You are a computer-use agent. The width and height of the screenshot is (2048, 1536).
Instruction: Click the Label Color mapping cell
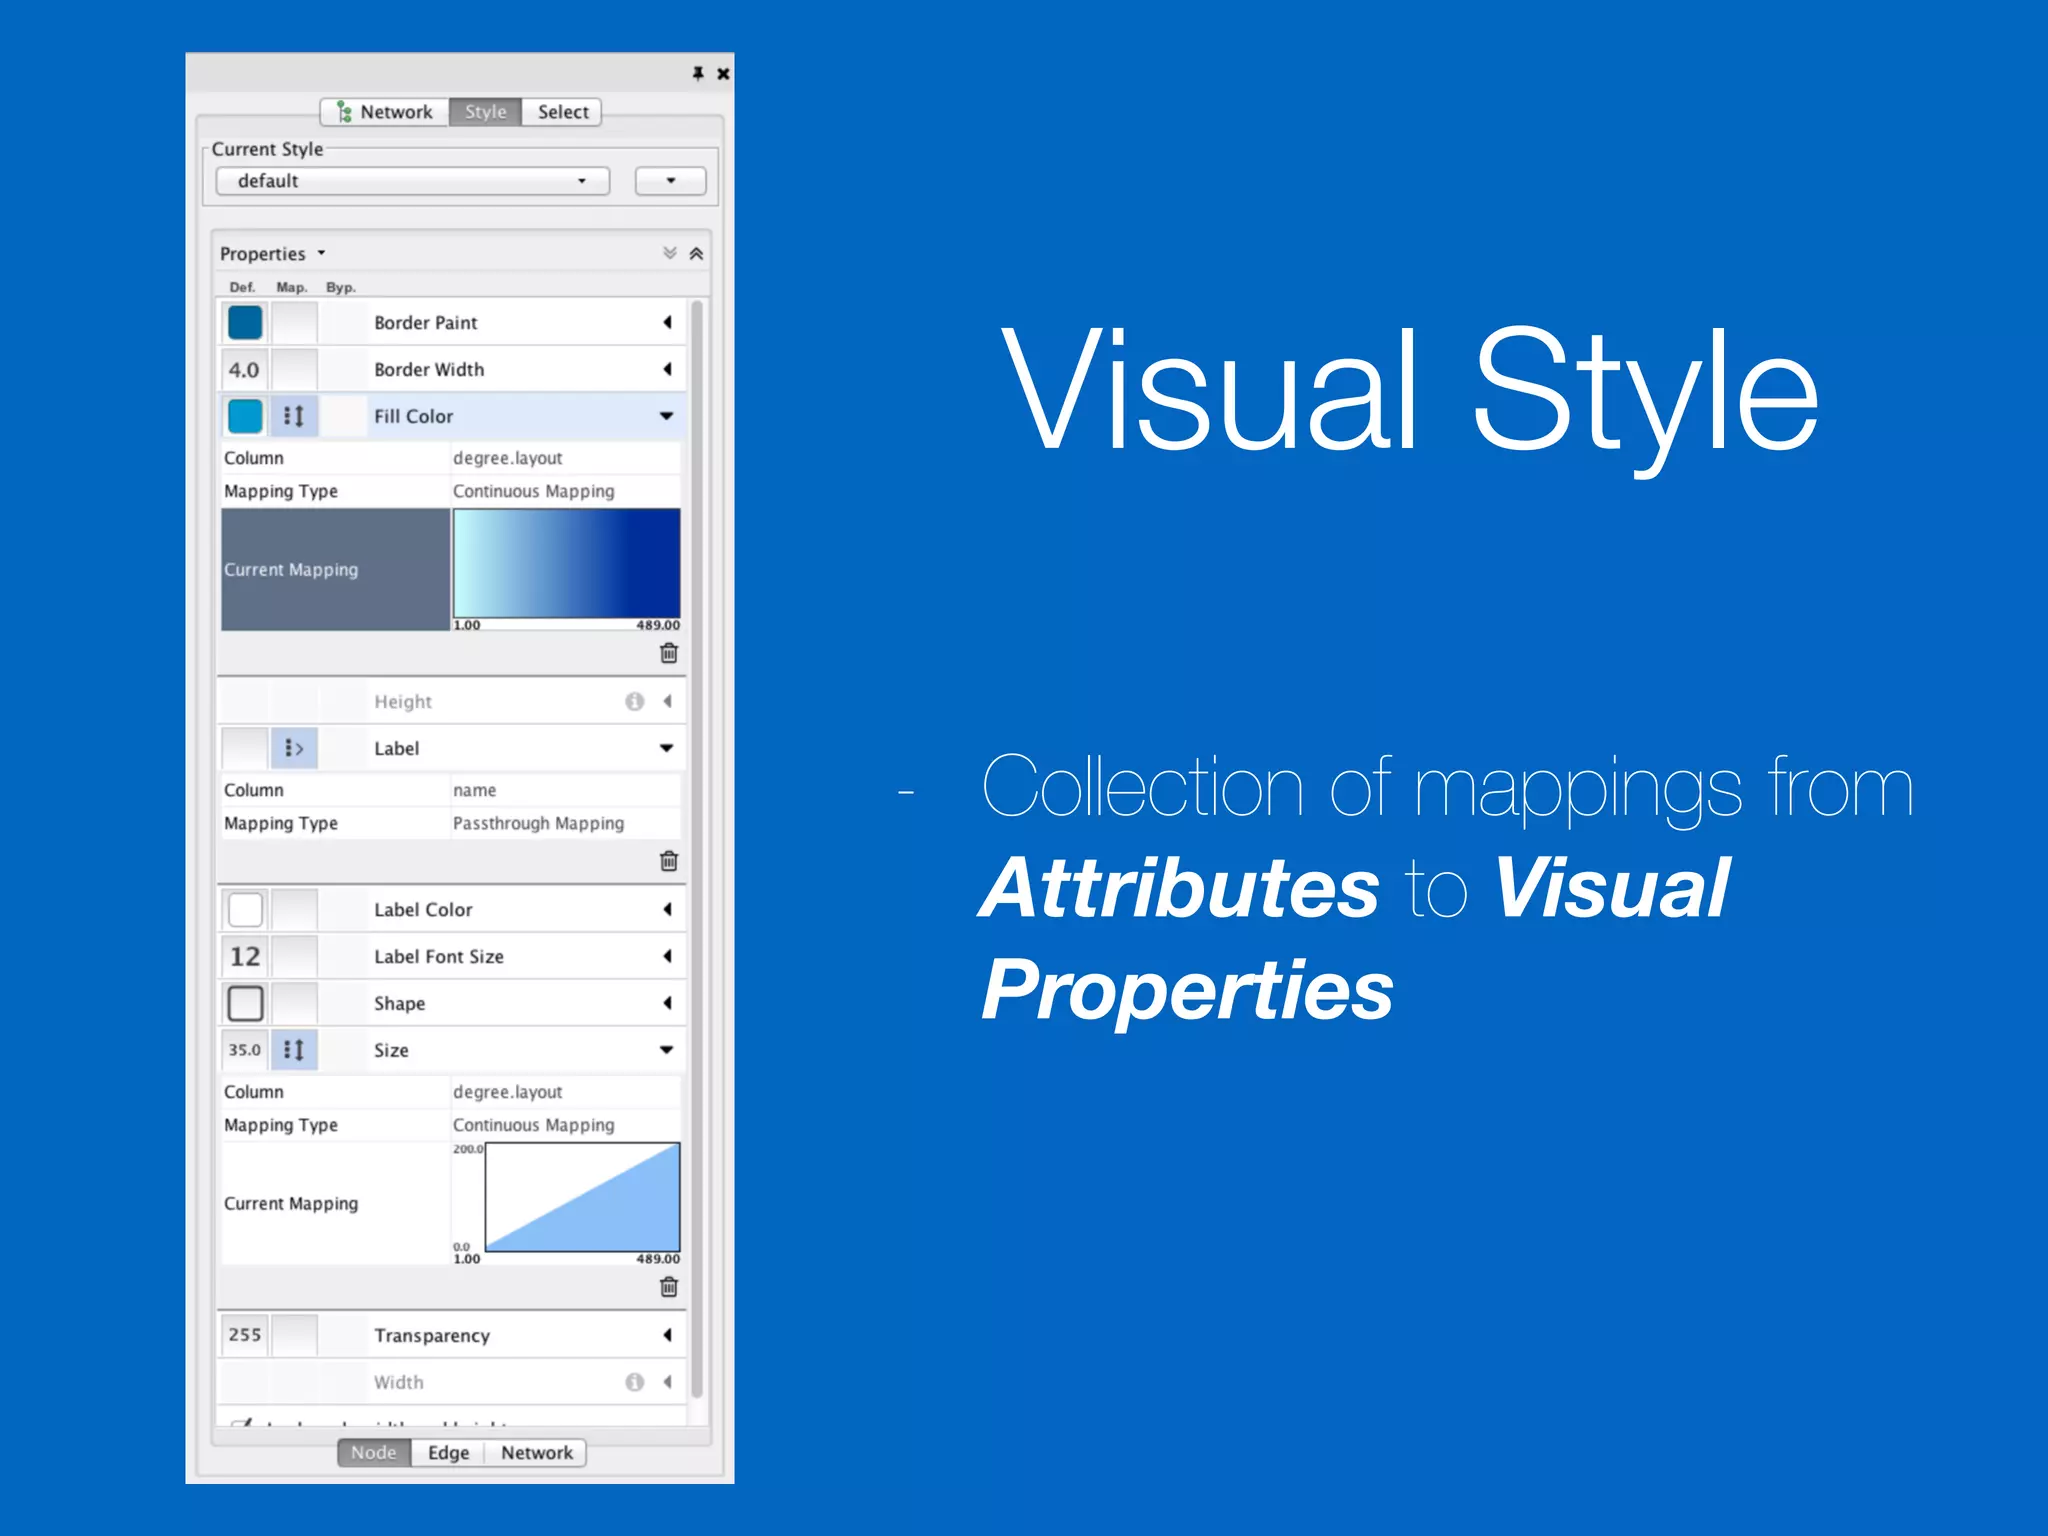[295, 909]
